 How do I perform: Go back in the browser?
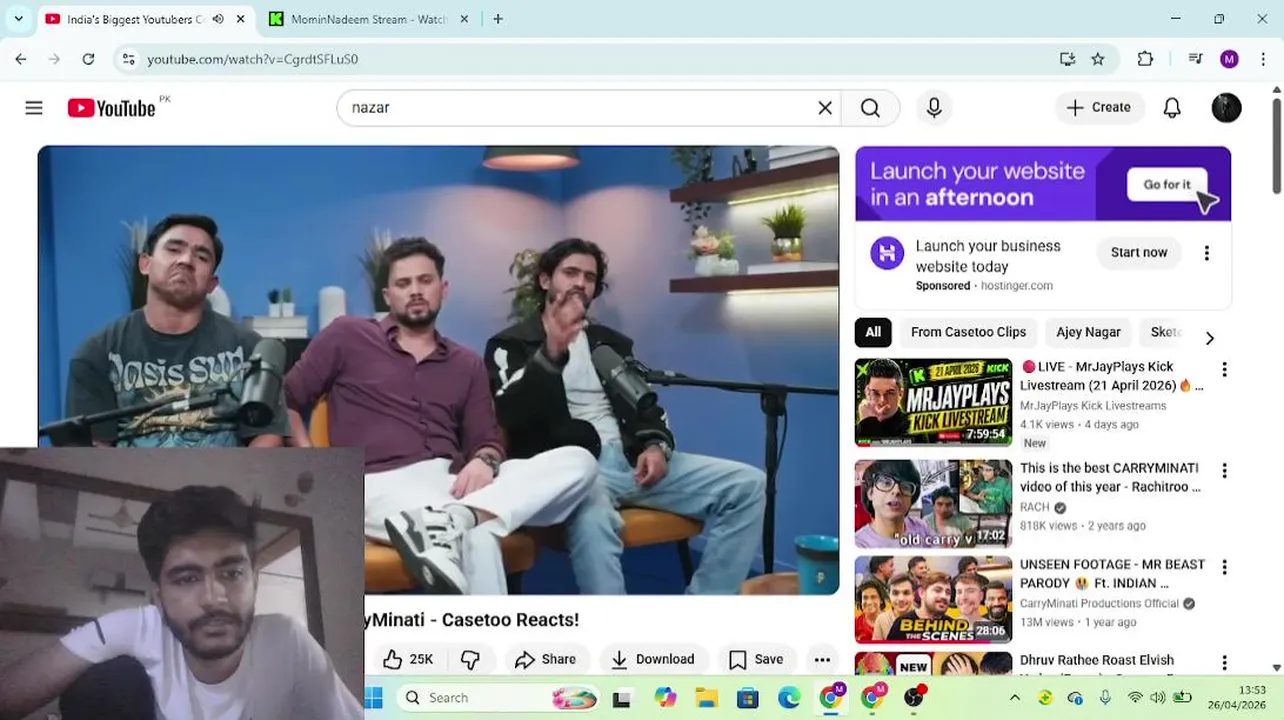[x=21, y=59]
